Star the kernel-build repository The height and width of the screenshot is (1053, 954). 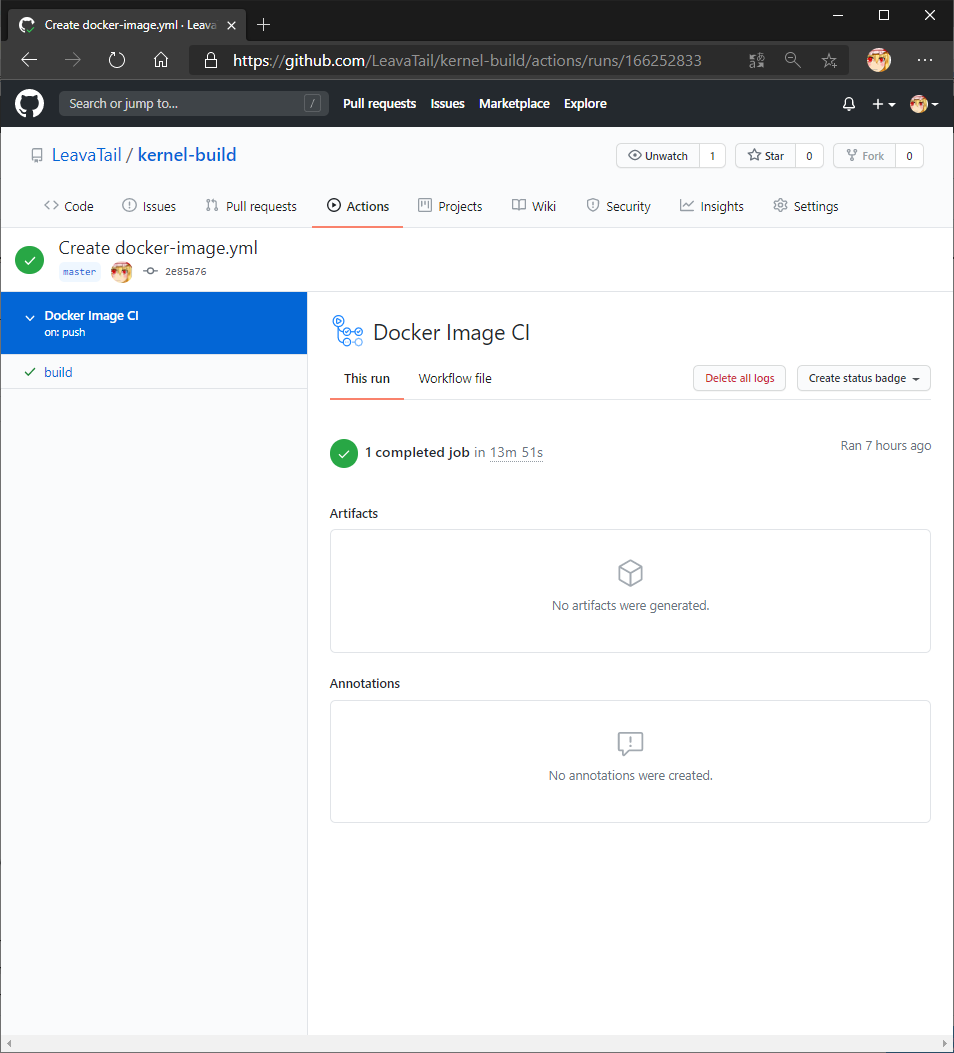(765, 156)
